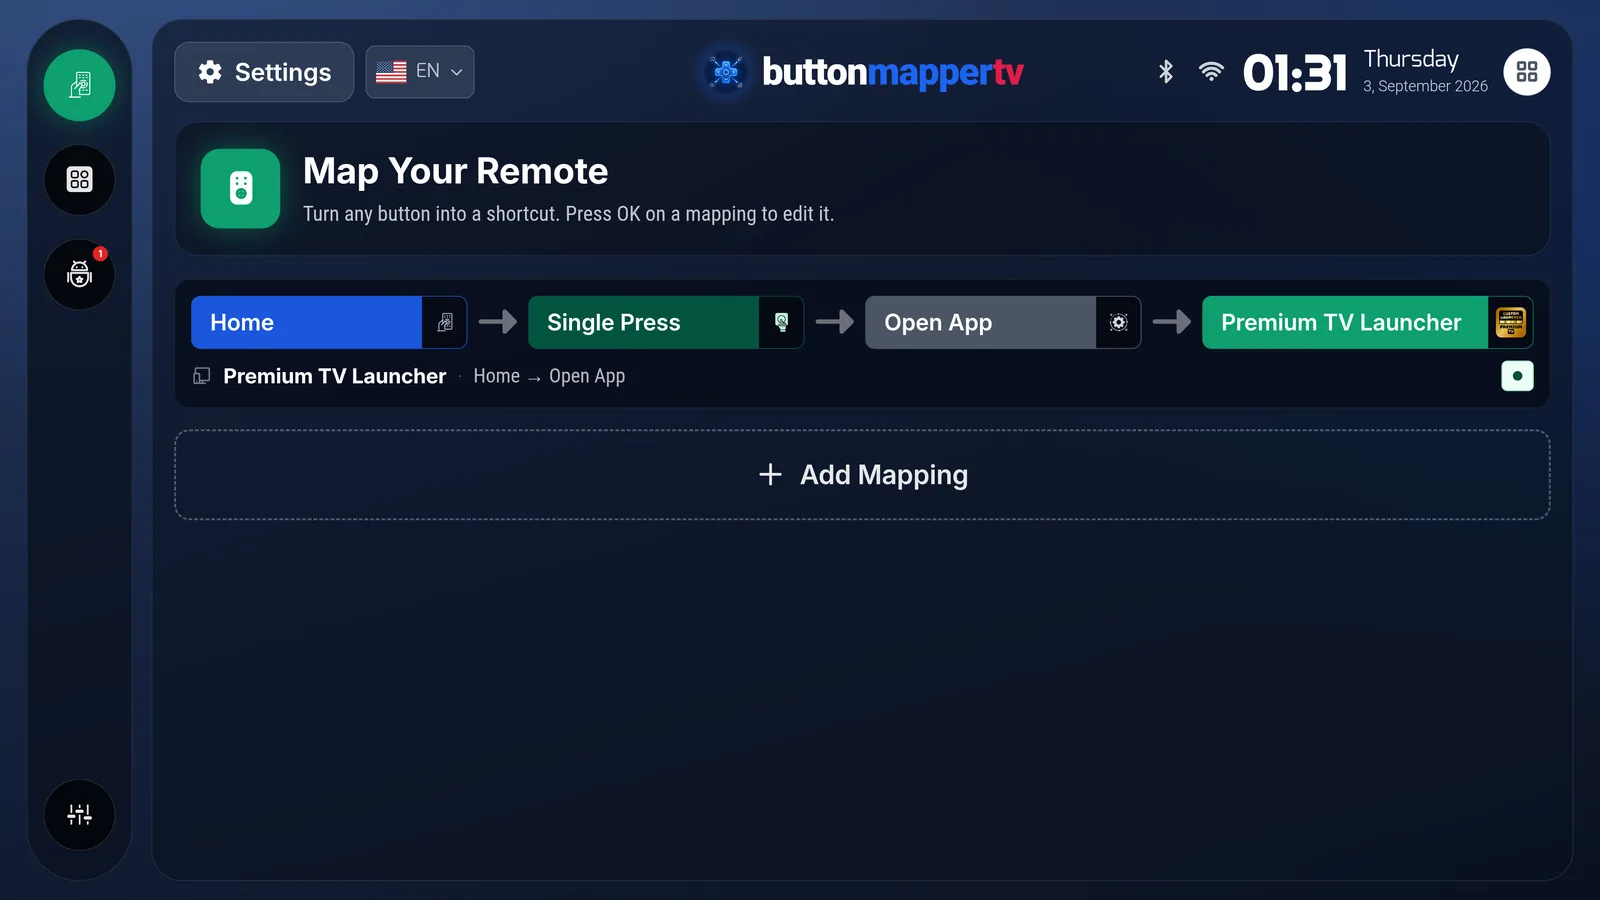Click the buttonmappertv logo
The width and height of the screenshot is (1600, 900).
[x=864, y=72]
